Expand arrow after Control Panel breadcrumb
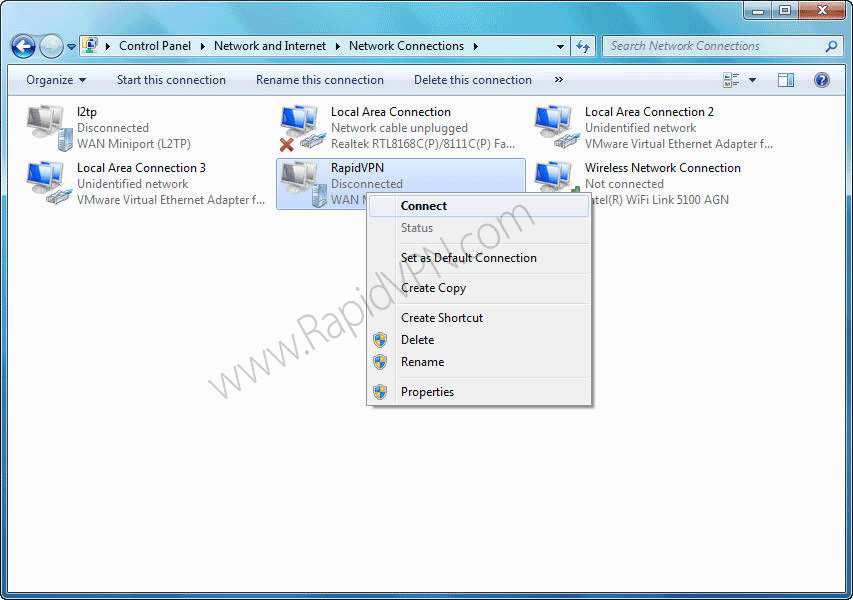853x600 pixels. [x=202, y=46]
